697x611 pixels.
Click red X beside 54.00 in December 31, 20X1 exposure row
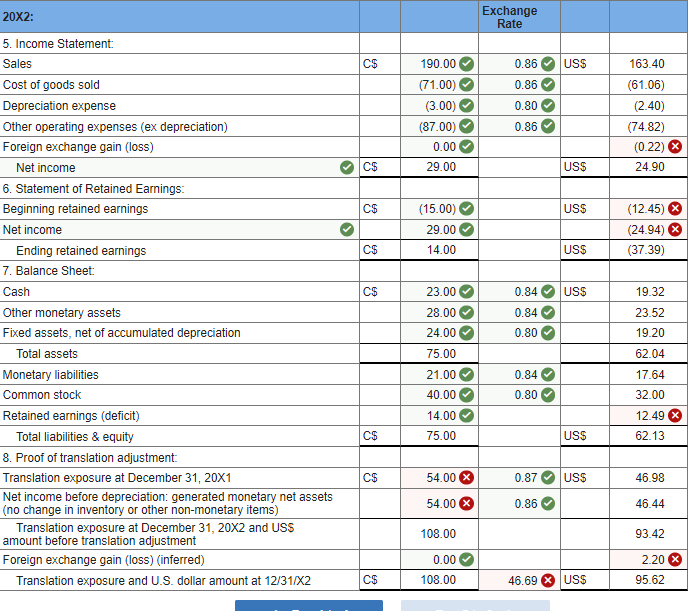pyautogui.click(x=466, y=478)
